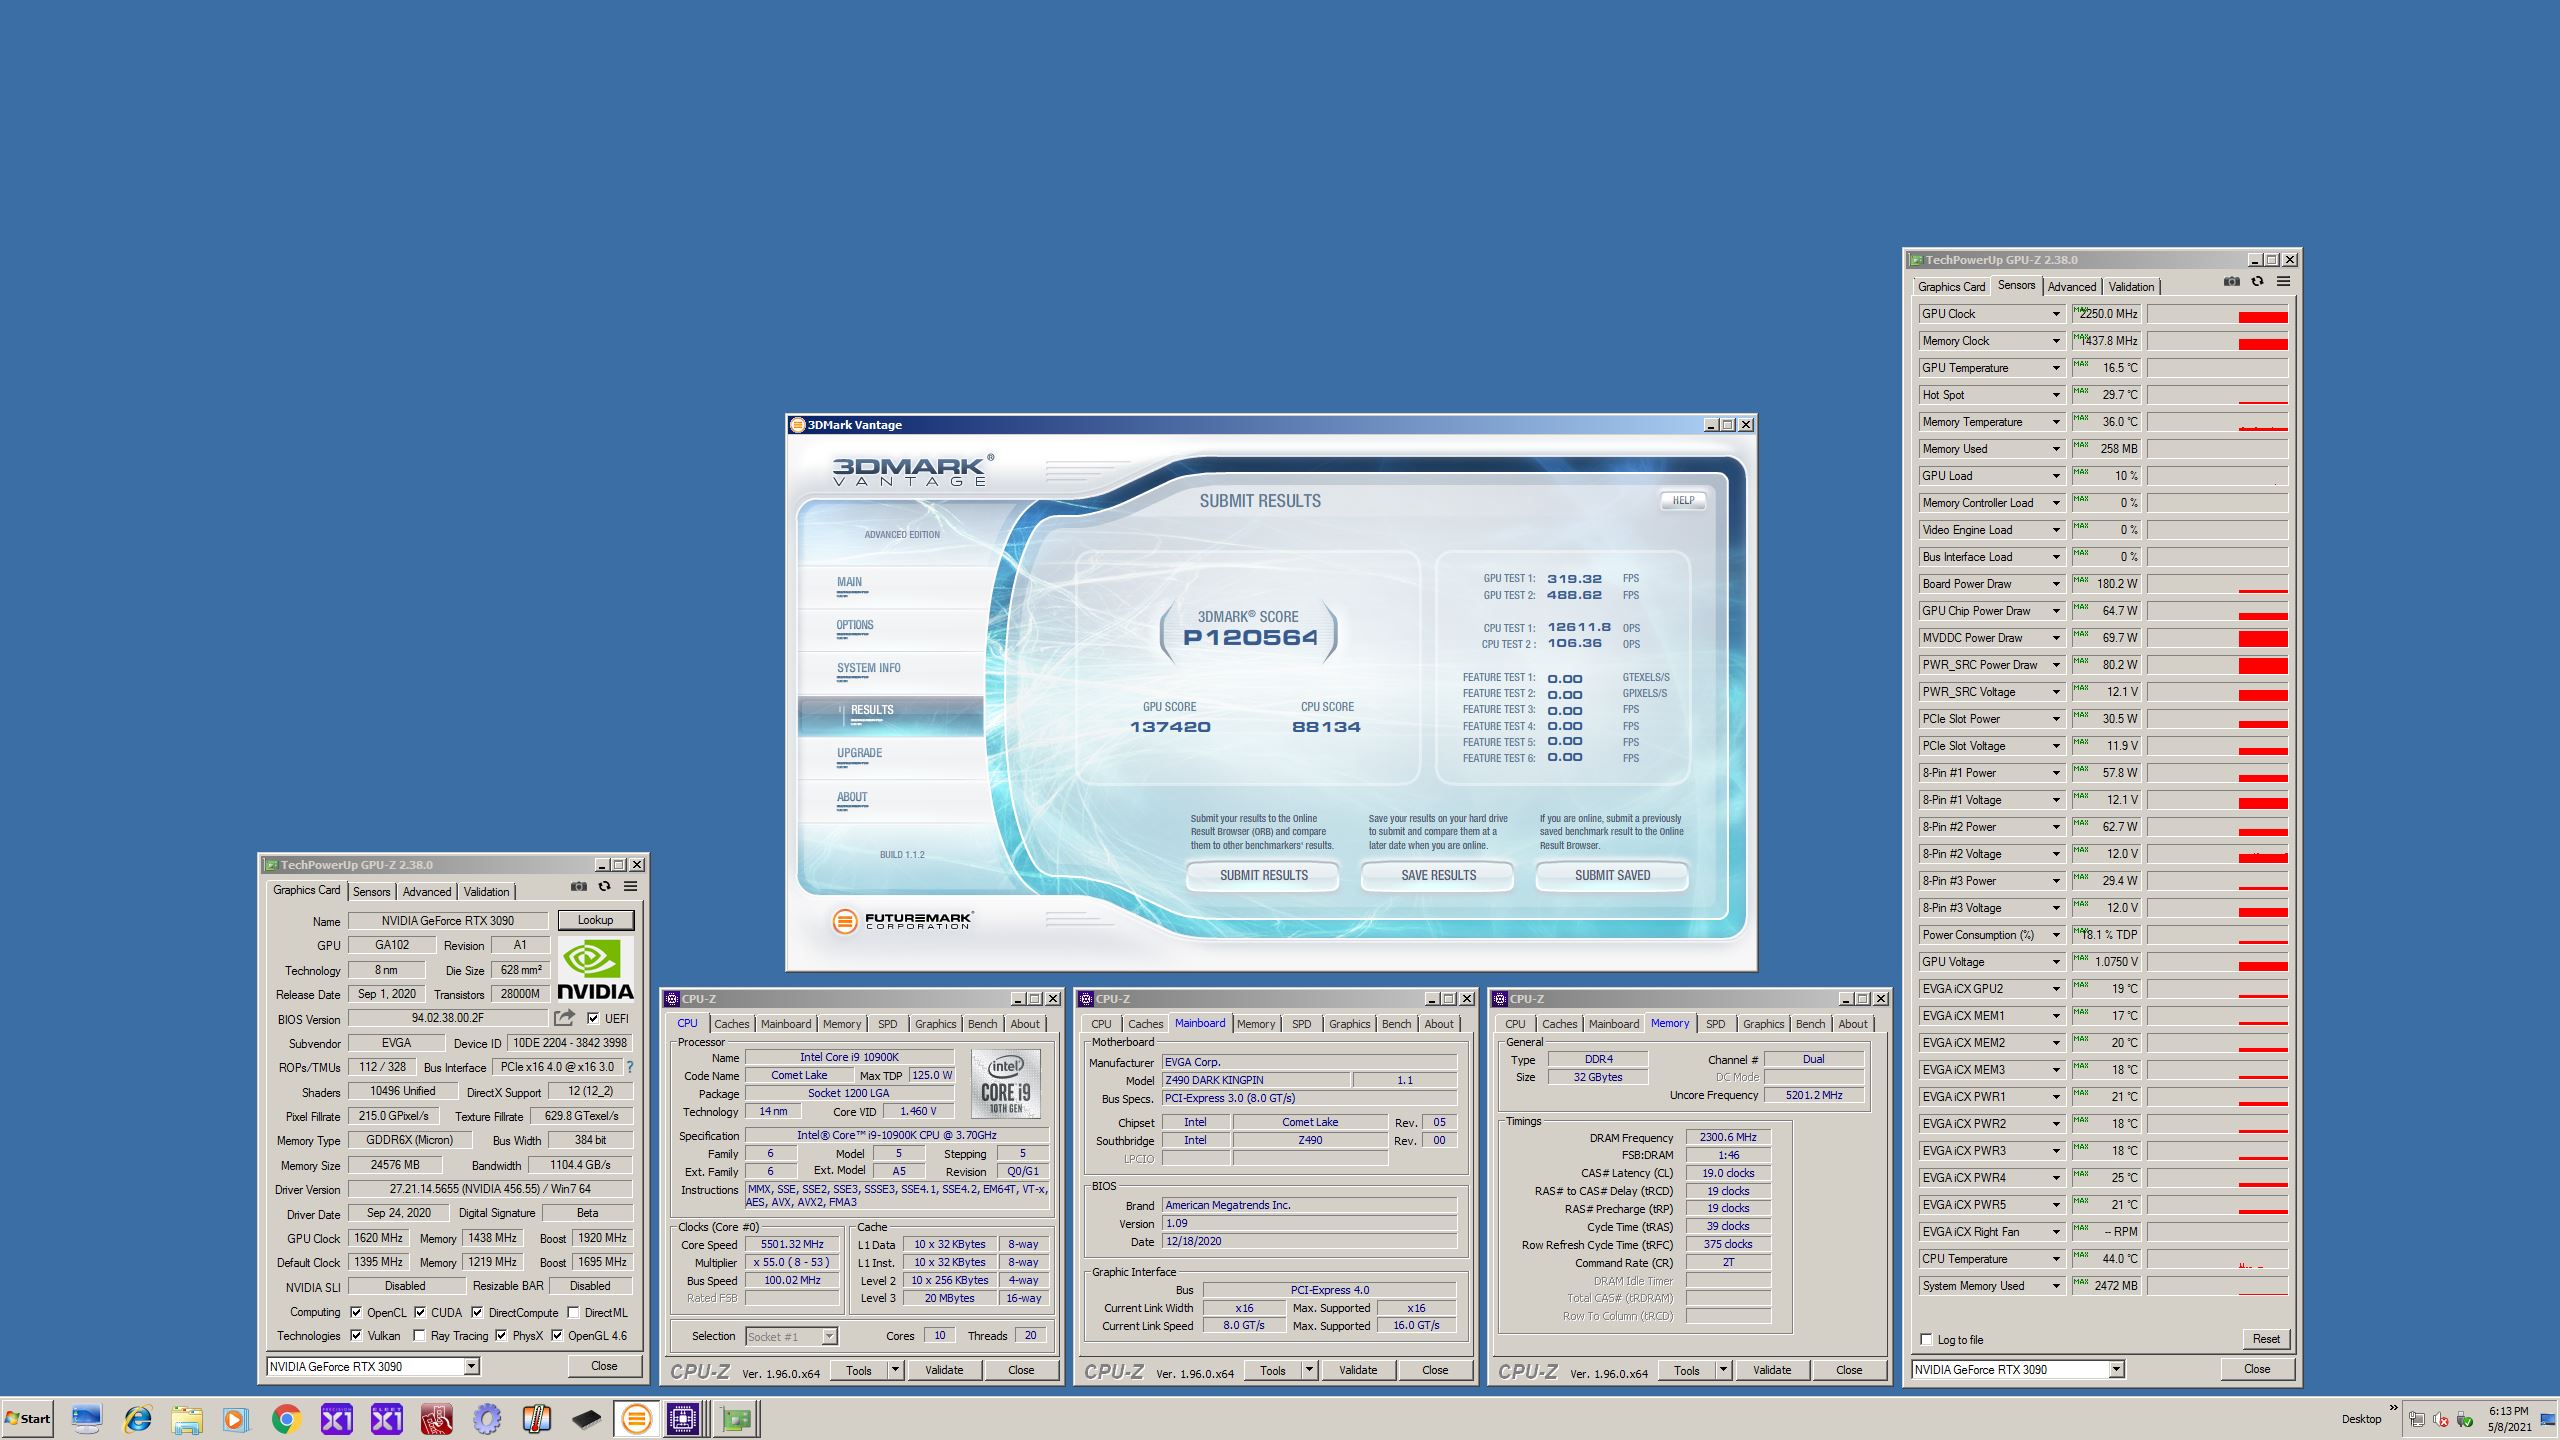Viewport: 2560px width, 1440px height.
Task: Open the GPU selector dropdown in Sensors window
Action: point(2116,1369)
